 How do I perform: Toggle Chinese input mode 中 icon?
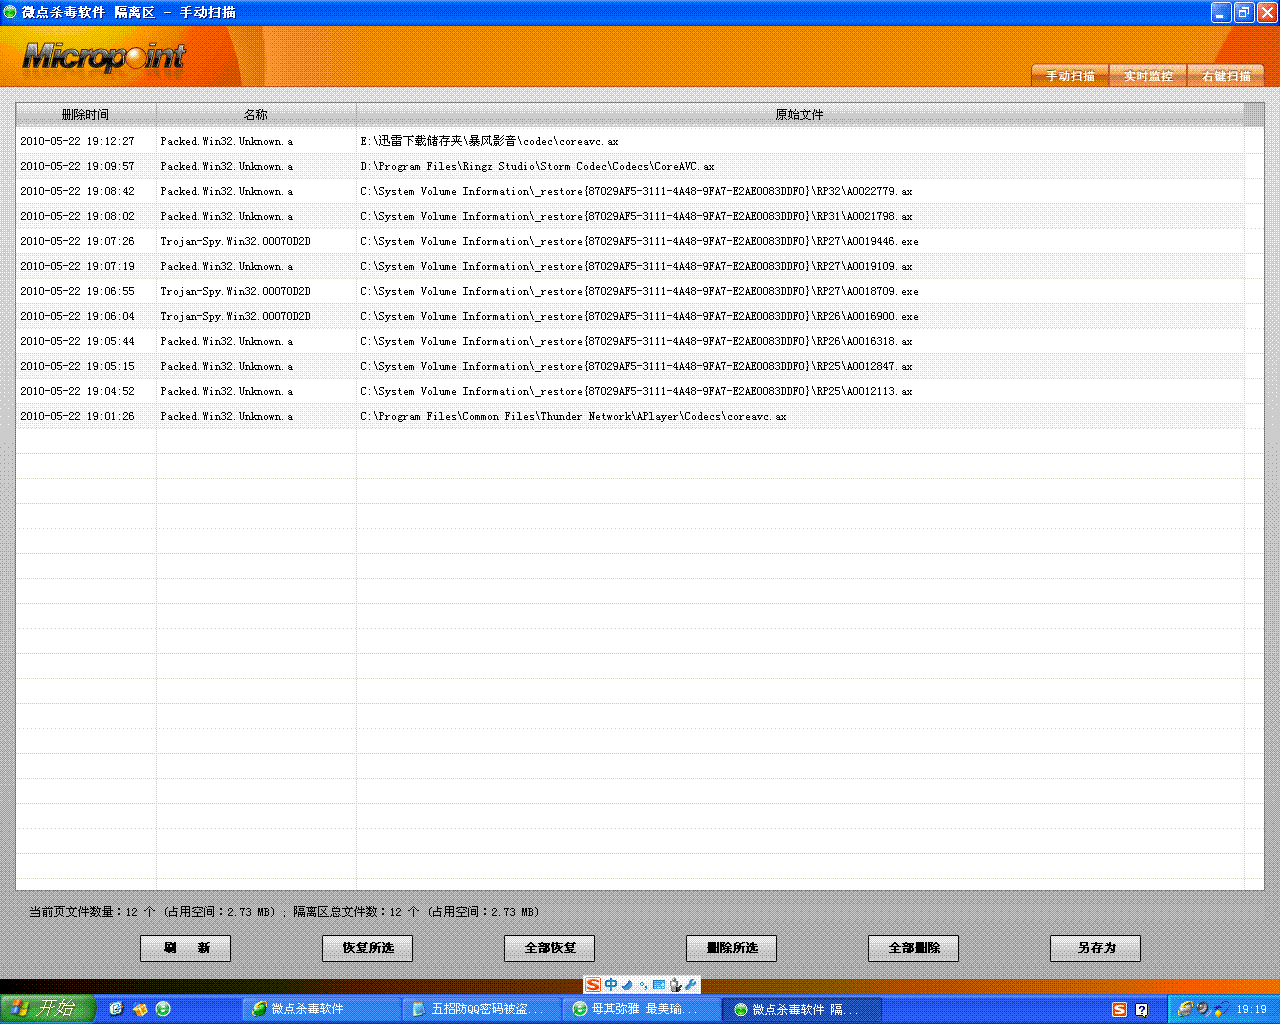610,985
